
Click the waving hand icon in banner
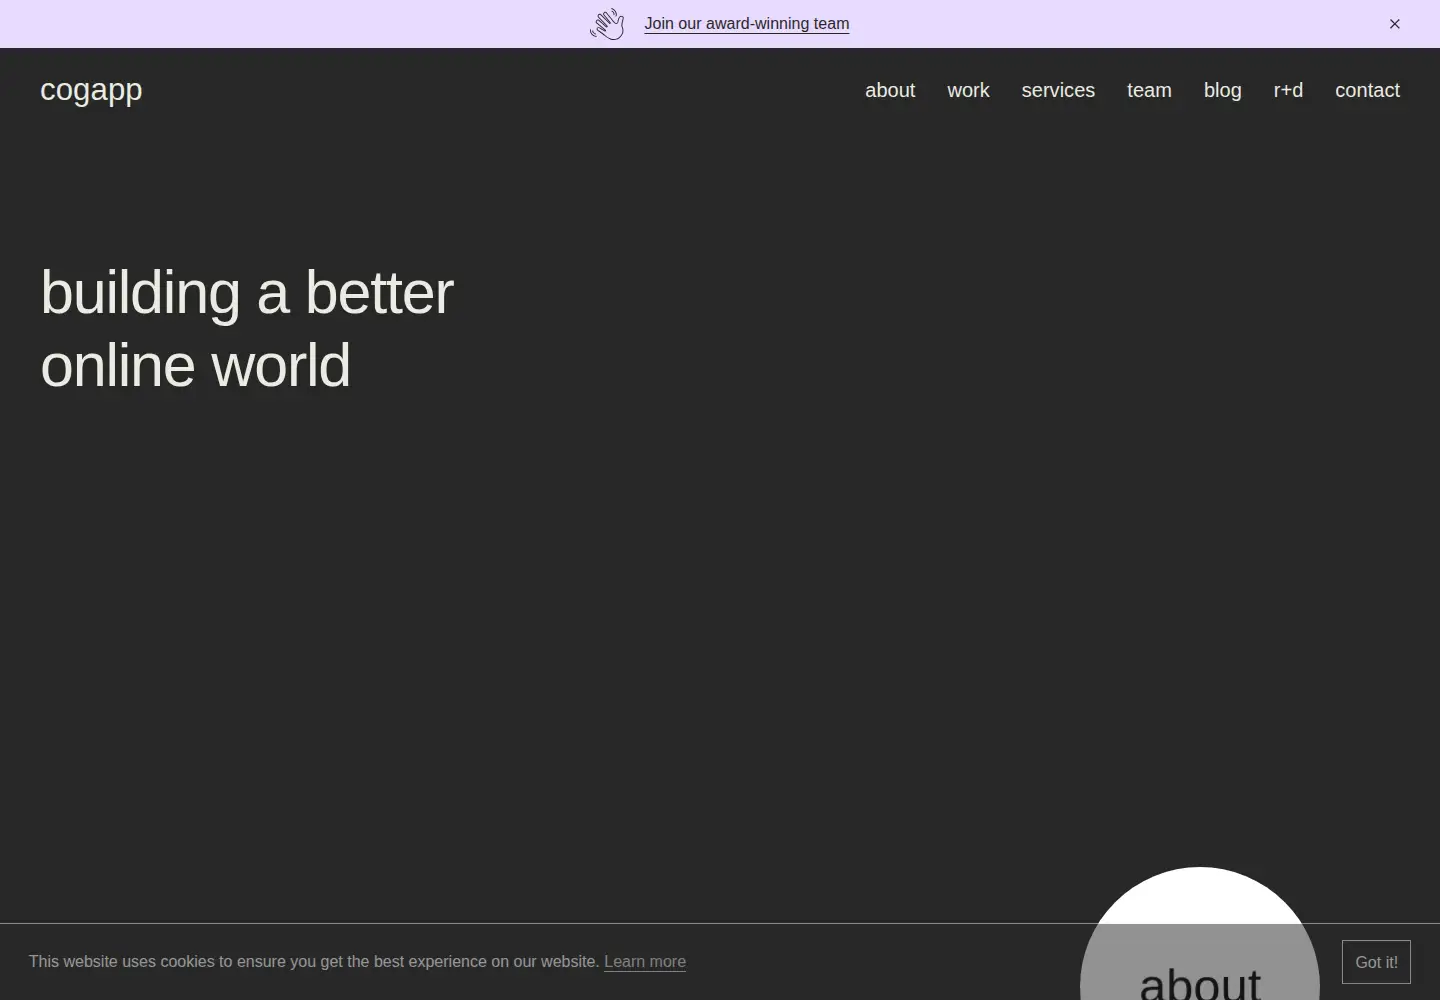pos(607,24)
